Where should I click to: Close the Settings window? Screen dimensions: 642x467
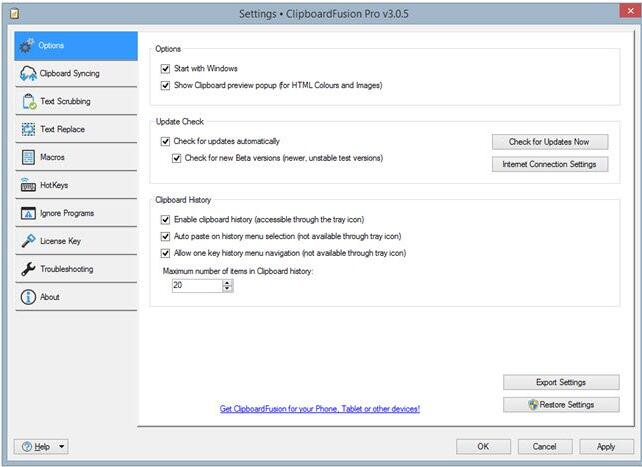pyautogui.click(x=630, y=11)
